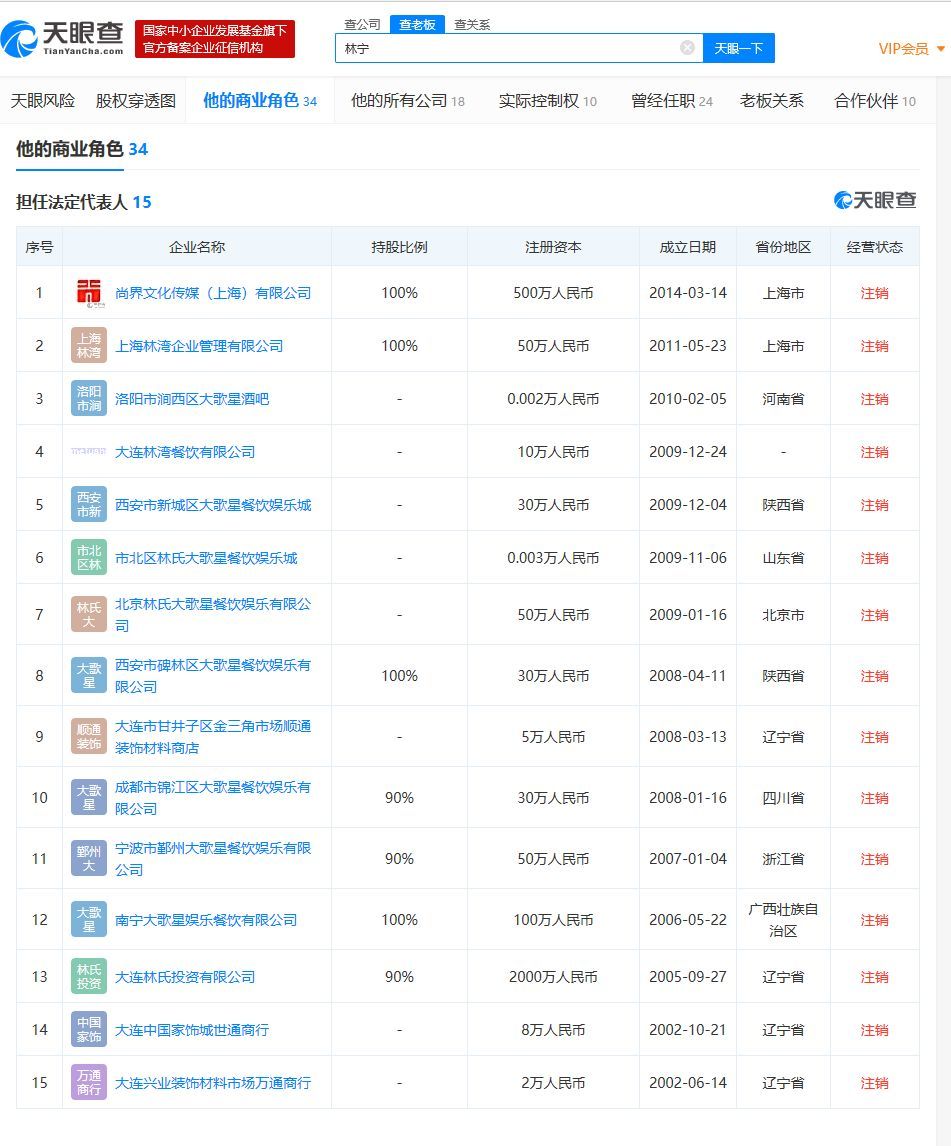This screenshot has height=1146, width=951.
Task: Click the 洛阳市涧 company avatar icon
Action: tap(89, 398)
